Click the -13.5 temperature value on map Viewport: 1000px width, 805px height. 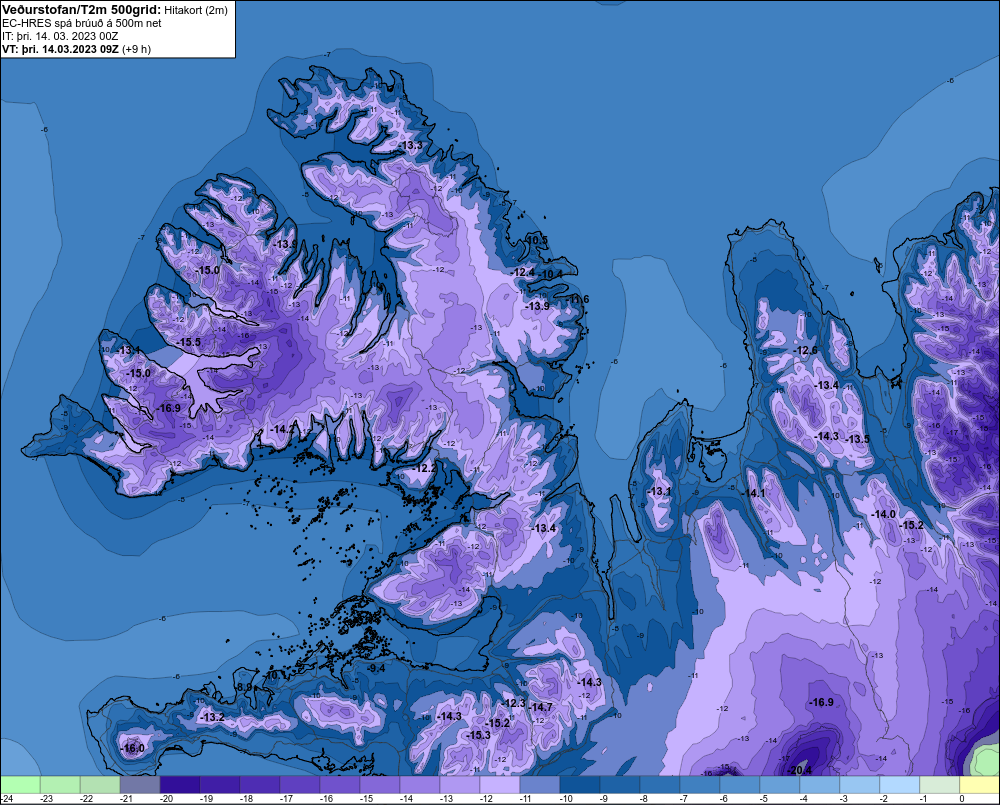point(858,439)
